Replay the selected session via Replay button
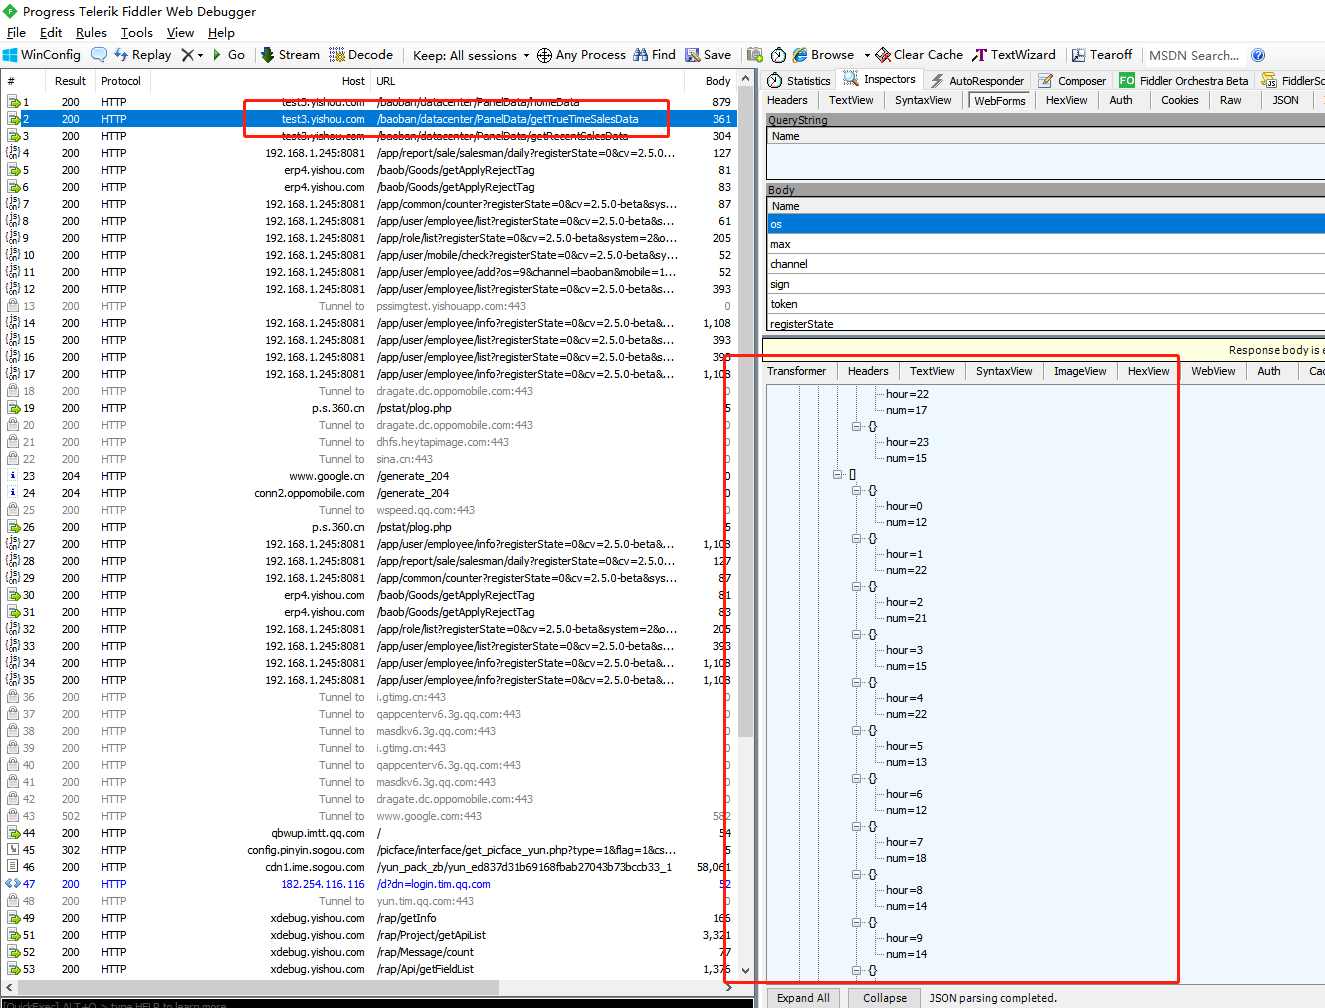This screenshot has width=1325, height=1008. (x=142, y=55)
